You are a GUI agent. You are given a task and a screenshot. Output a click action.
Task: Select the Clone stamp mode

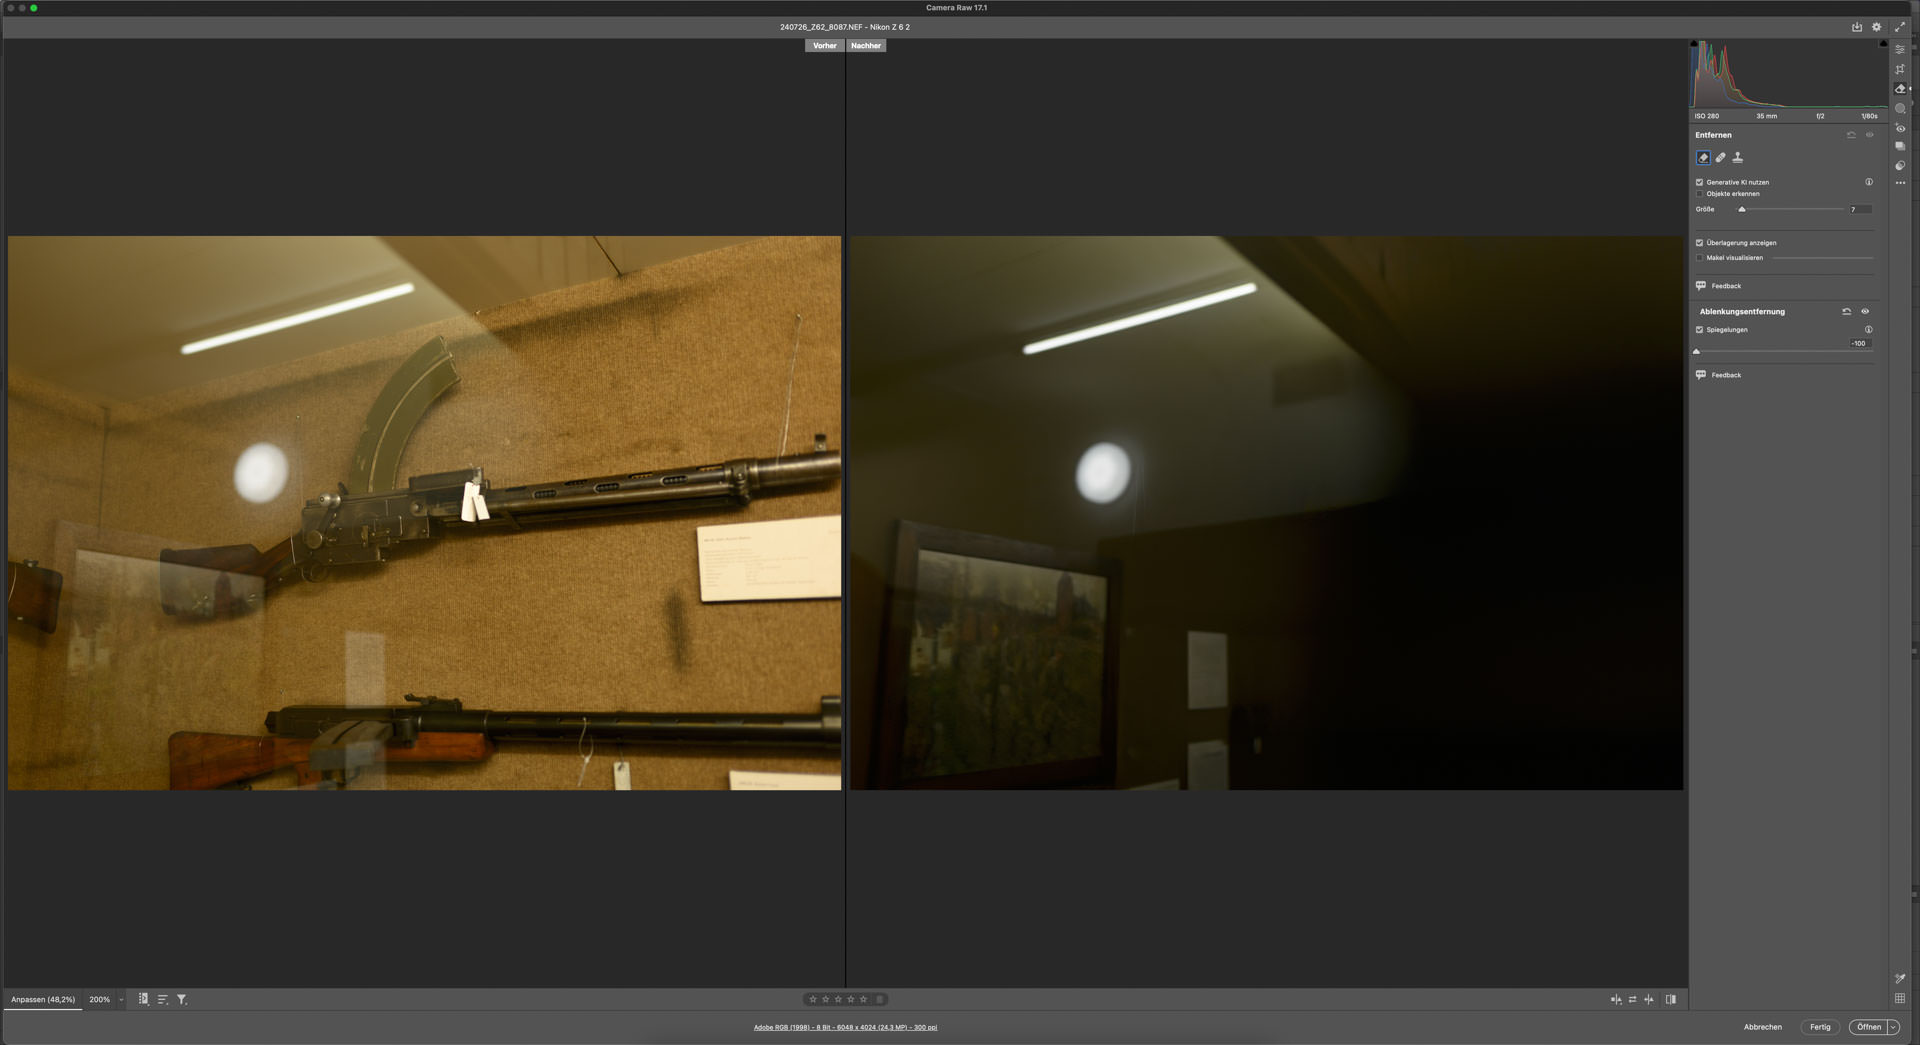pos(1738,158)
